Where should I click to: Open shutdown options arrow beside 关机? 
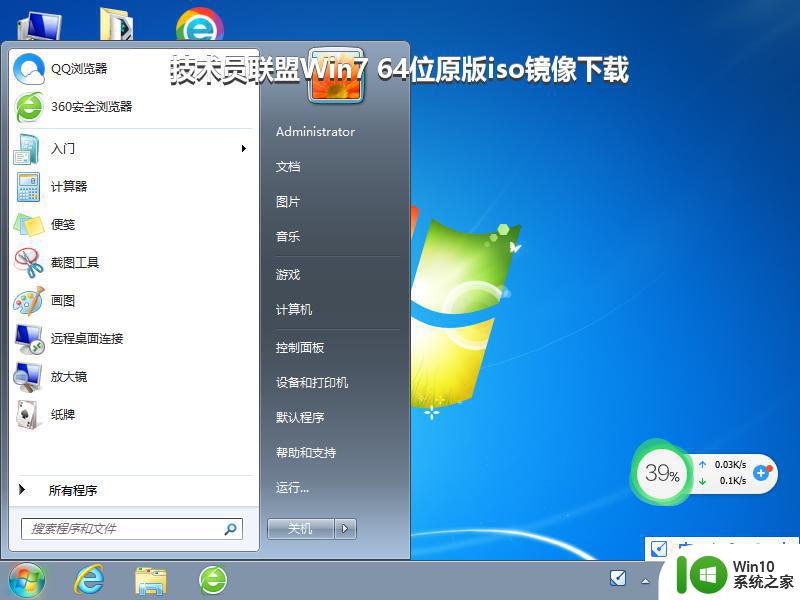[x=346, y=529]
